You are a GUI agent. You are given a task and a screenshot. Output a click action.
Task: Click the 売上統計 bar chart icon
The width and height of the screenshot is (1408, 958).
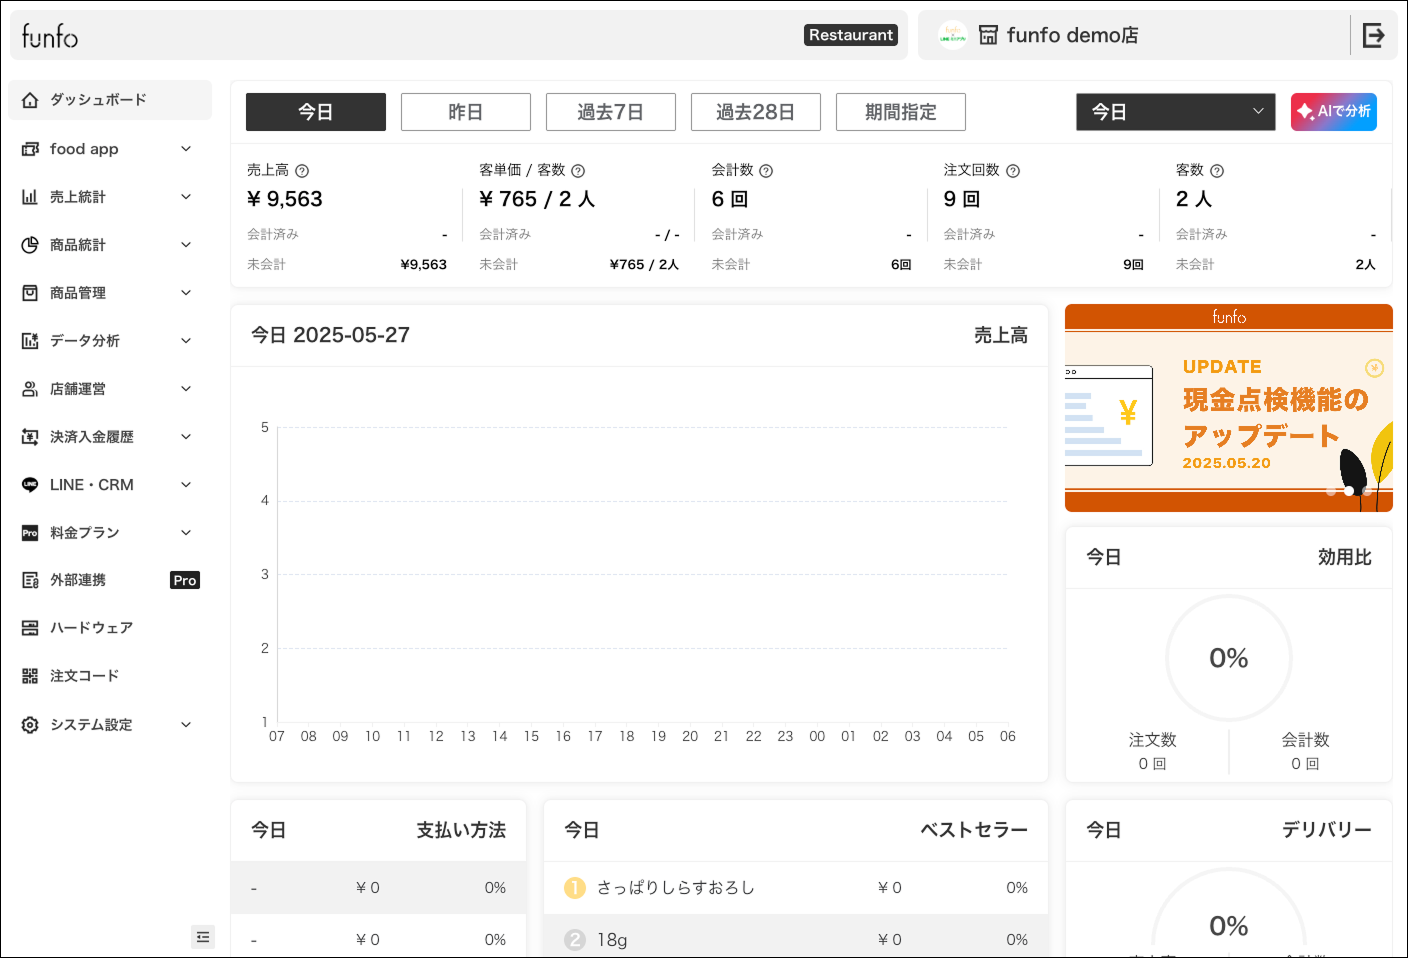30,197
